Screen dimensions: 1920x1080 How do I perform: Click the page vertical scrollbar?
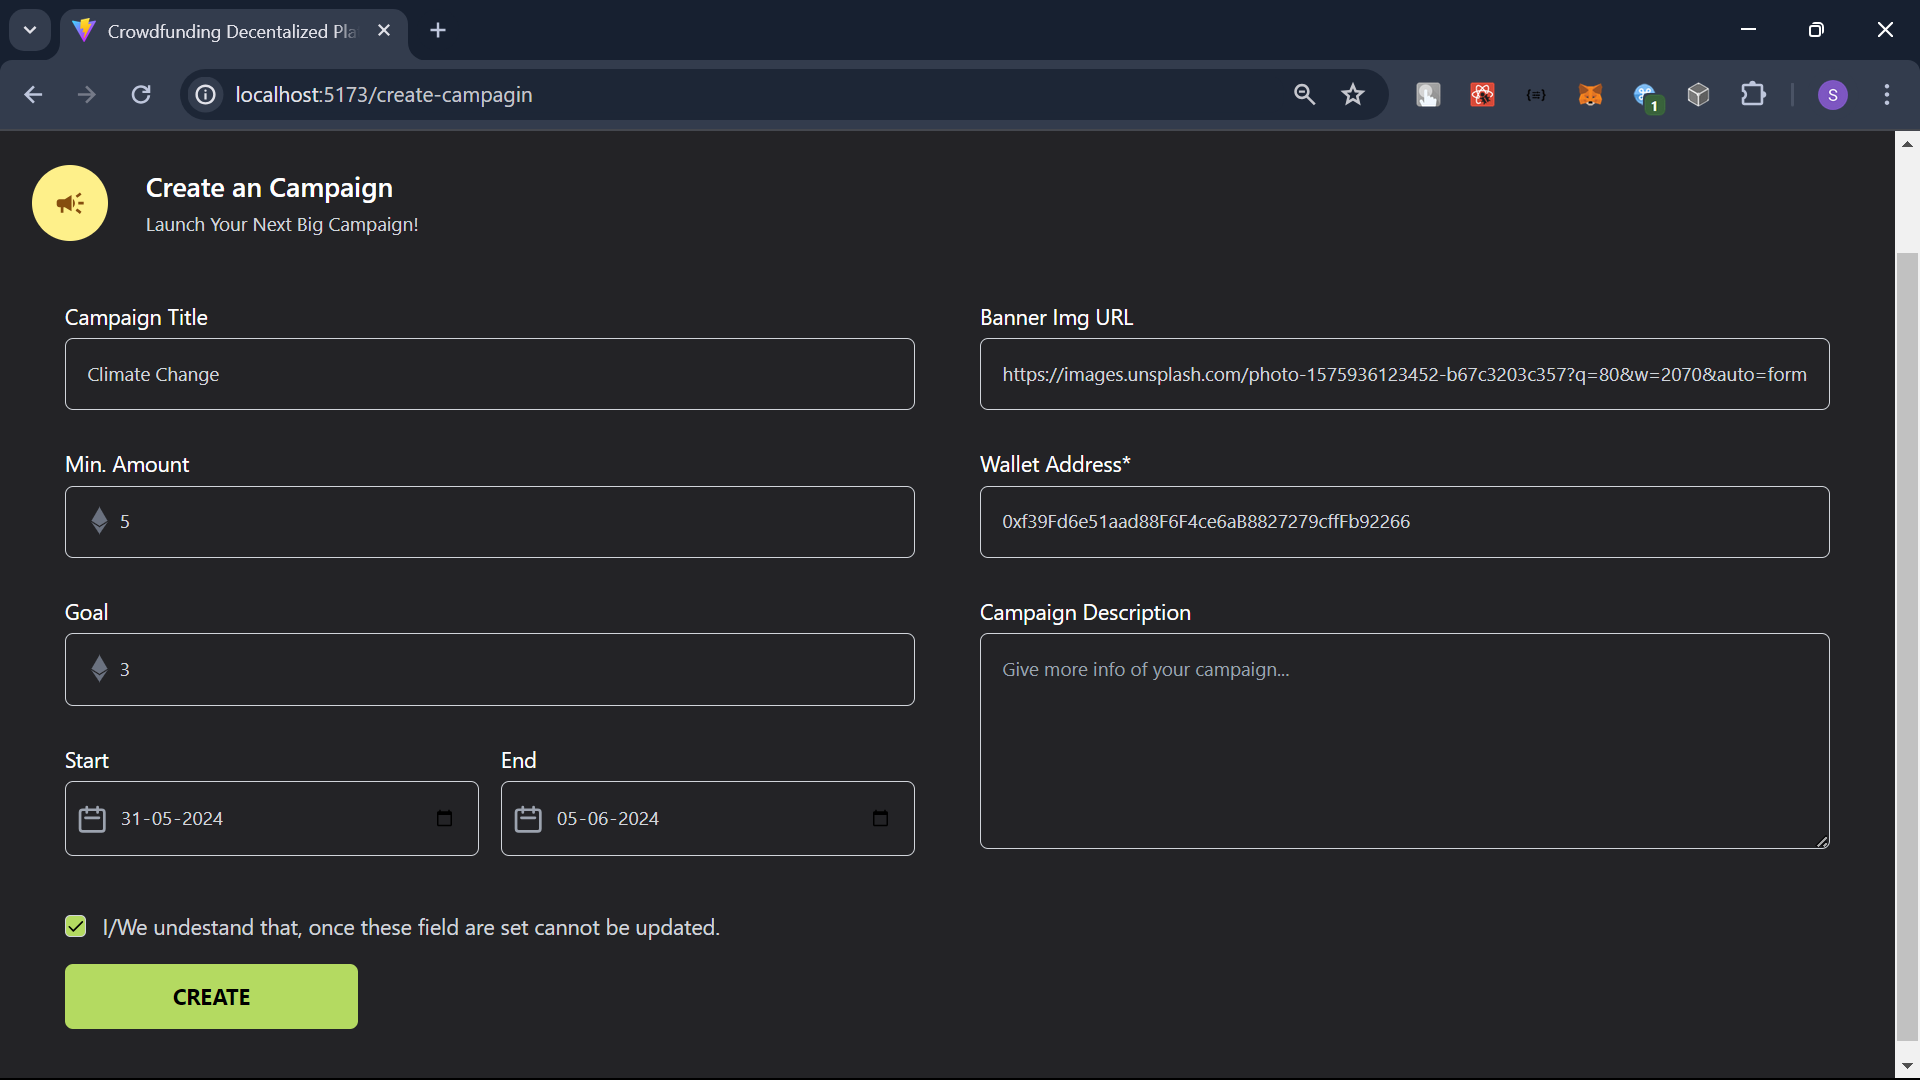(1907, 646)
